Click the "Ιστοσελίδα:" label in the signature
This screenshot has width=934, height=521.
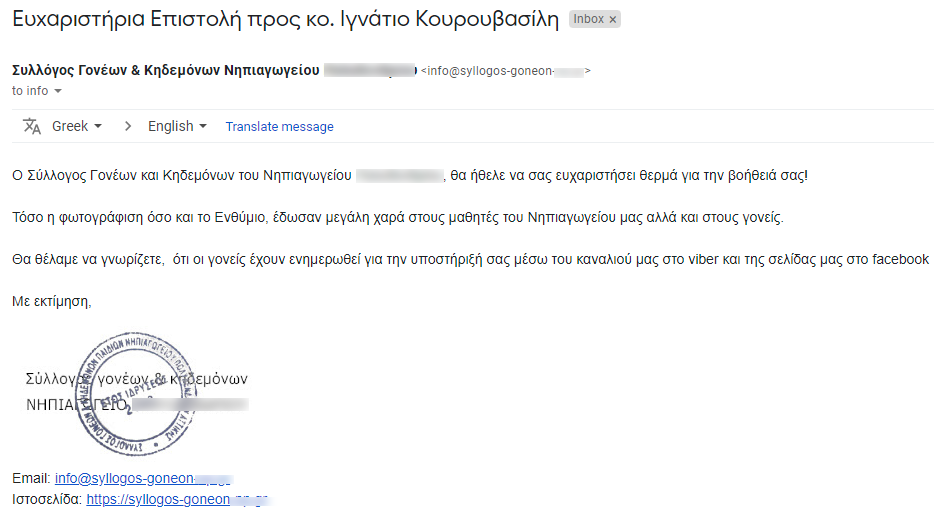[47, 499]
